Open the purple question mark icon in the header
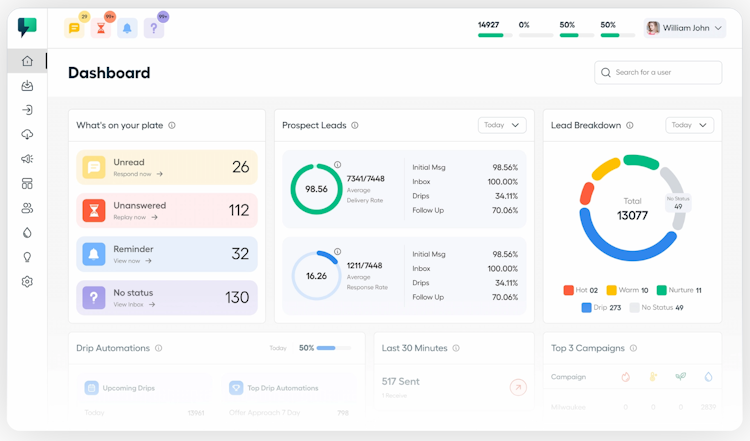This screenshot has height=441, width=750. tap(154, 28)
